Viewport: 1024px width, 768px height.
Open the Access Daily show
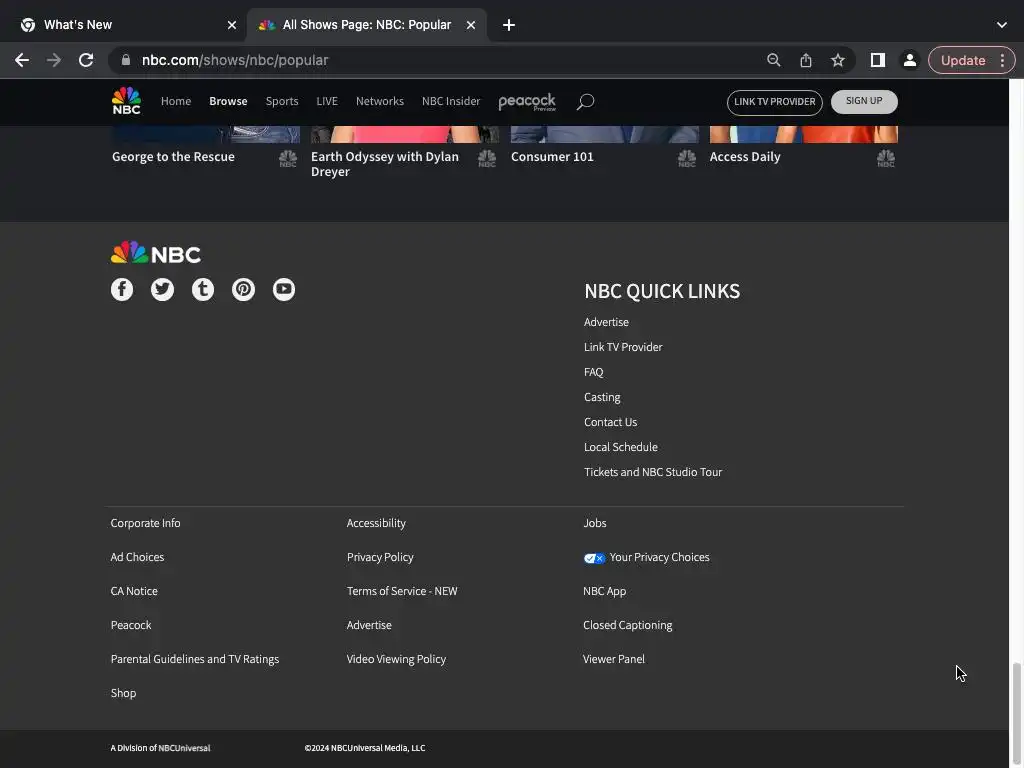(745, 157)
